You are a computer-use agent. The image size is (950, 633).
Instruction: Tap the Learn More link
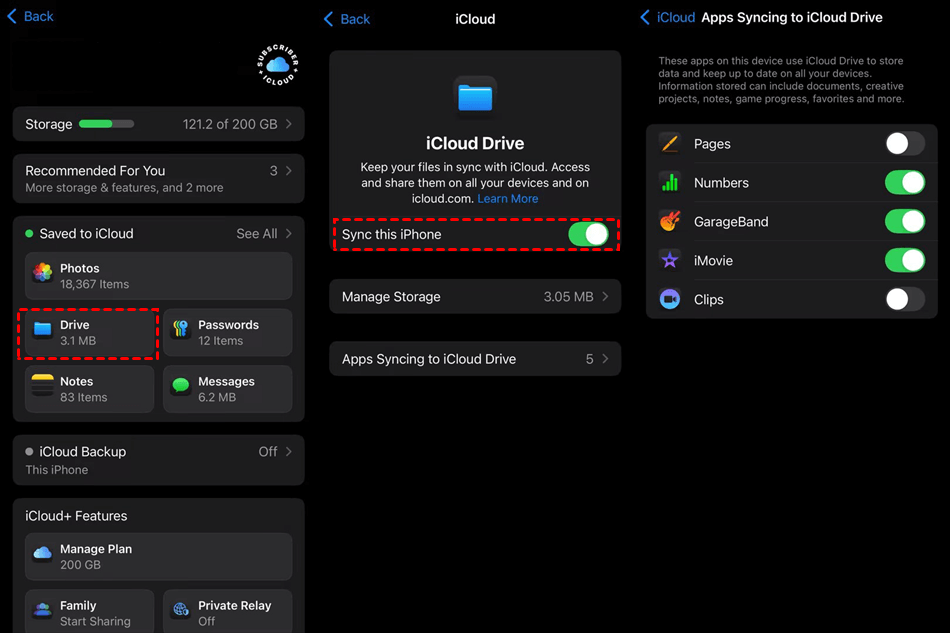pos(508,199)
